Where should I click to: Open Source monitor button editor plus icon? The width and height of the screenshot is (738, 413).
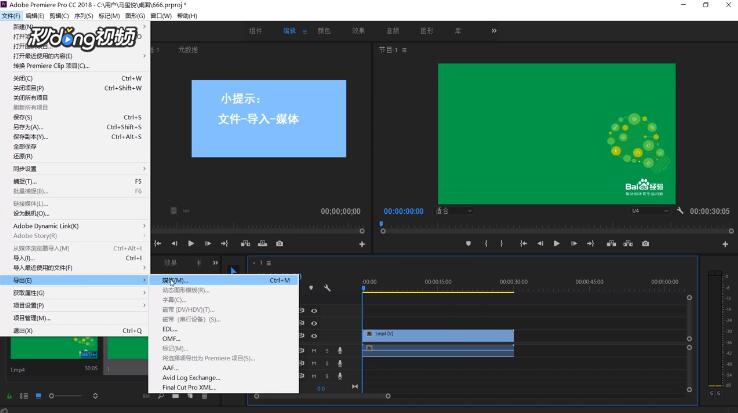(x=362, y=244)
